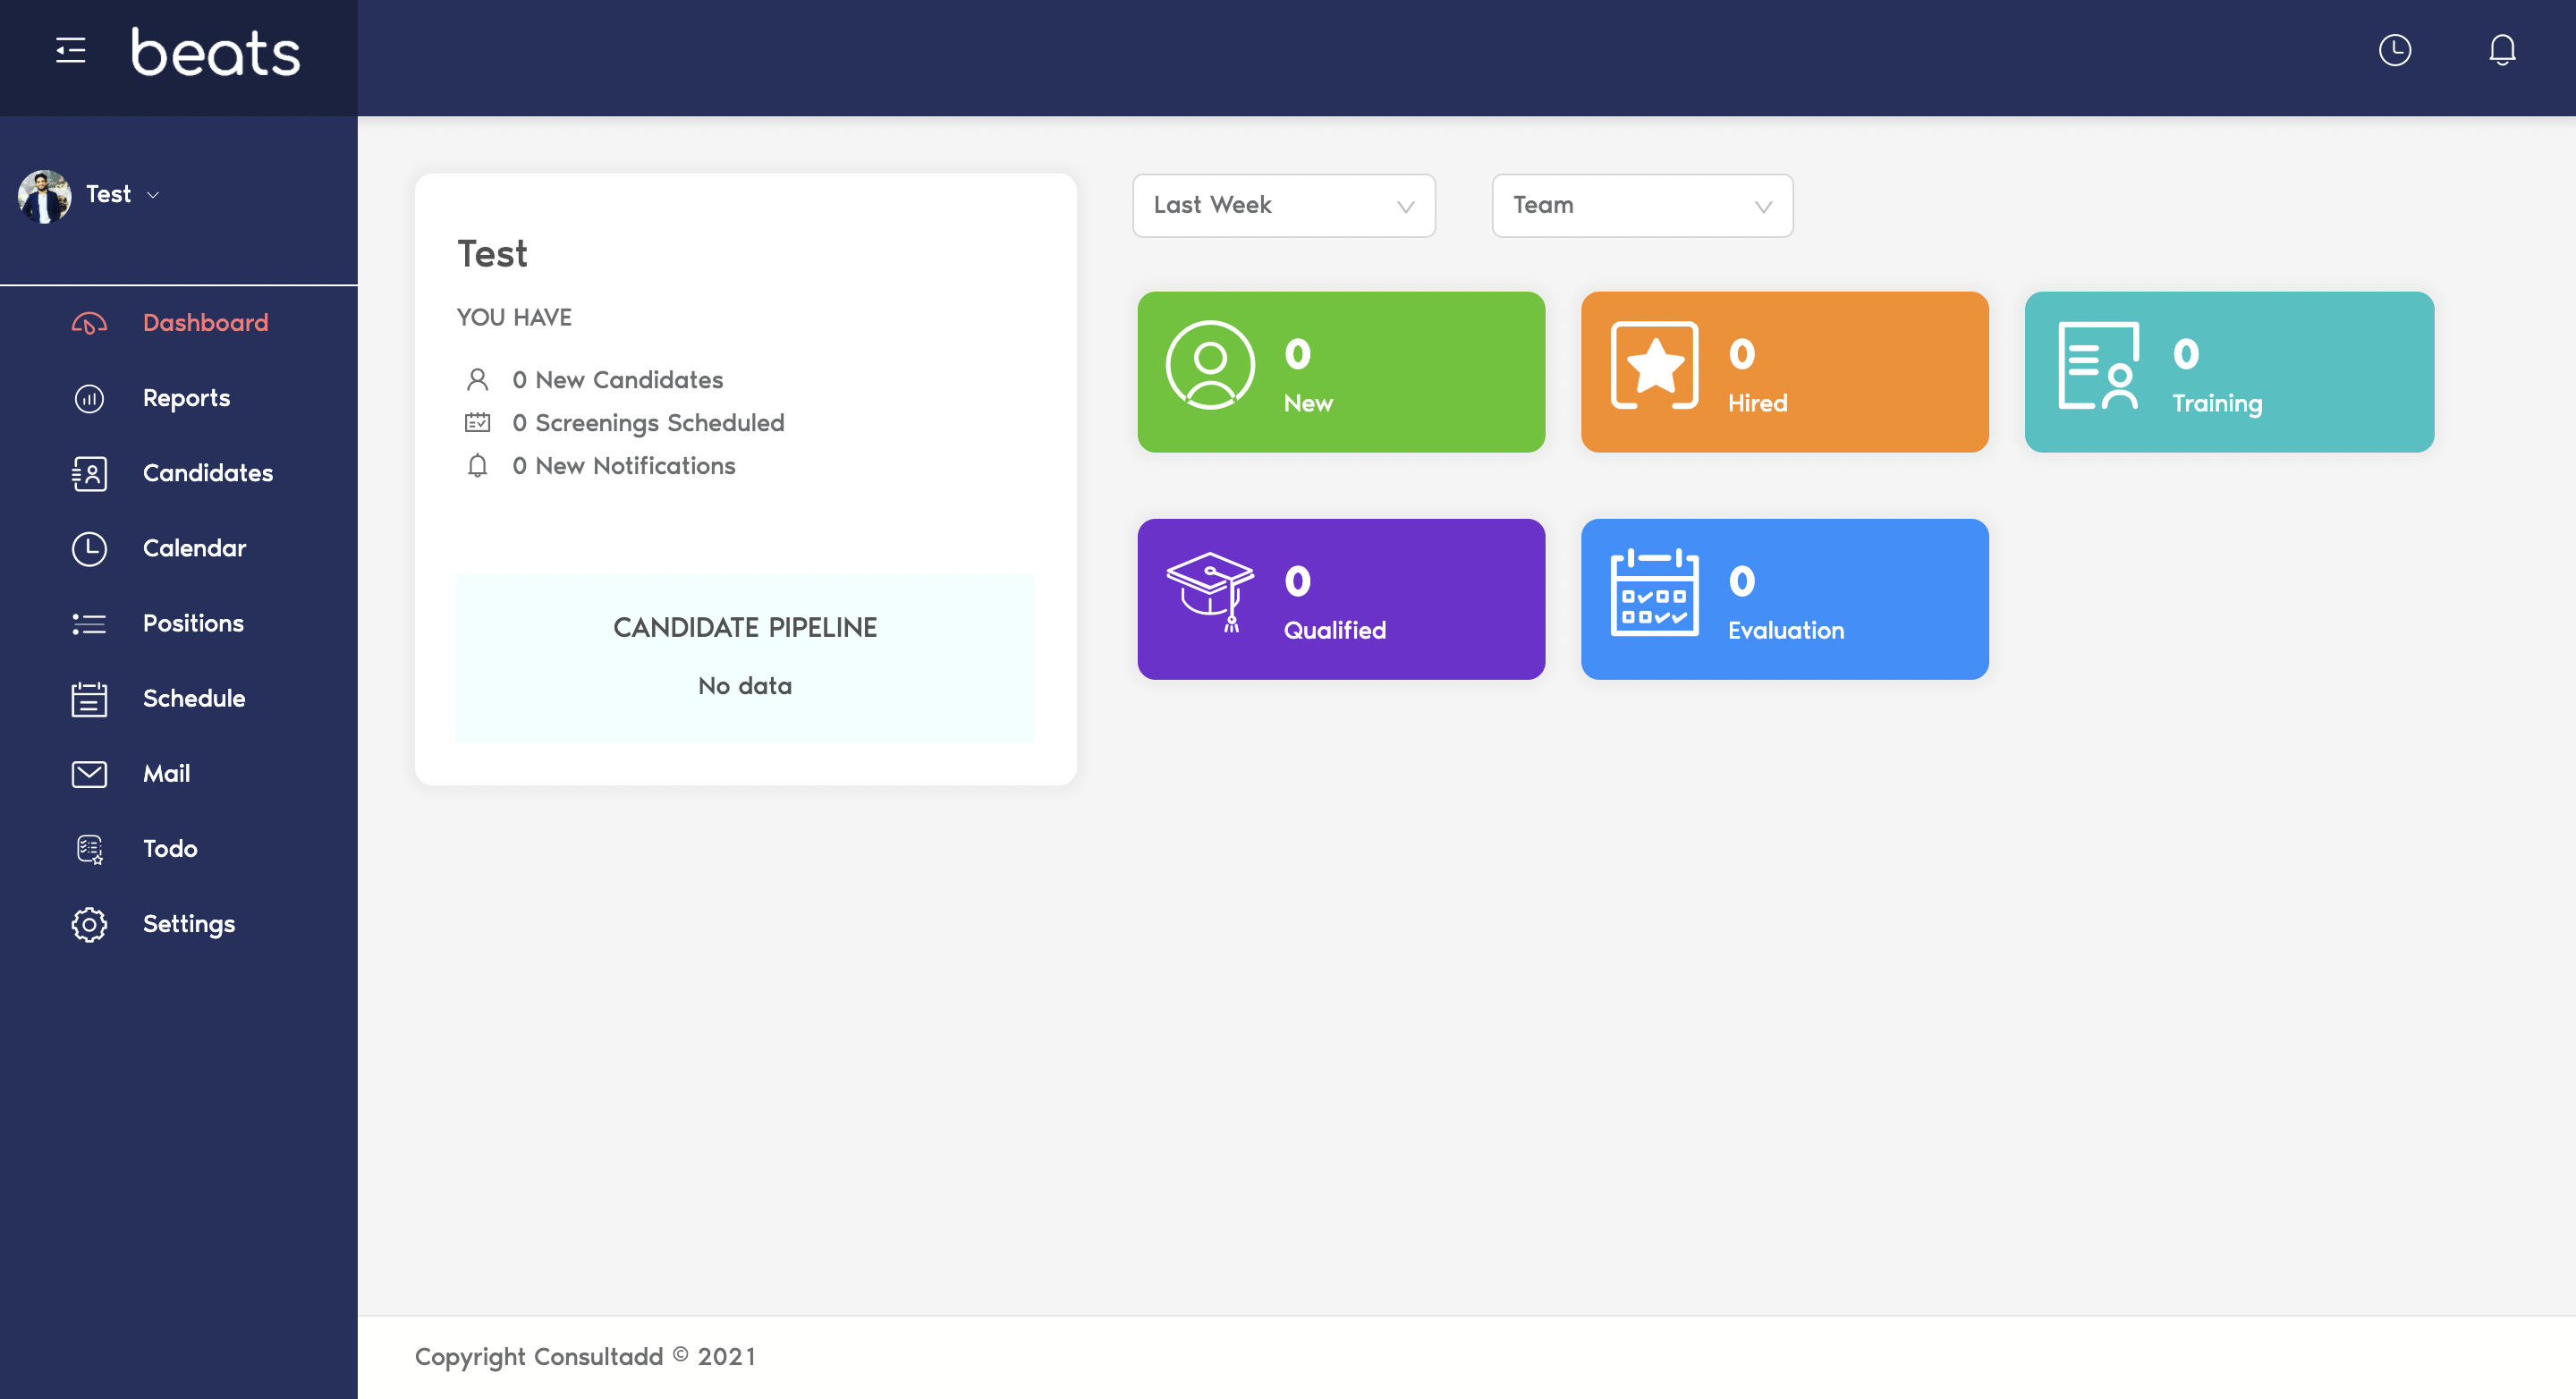Click the beats logo

pyautogui.click(x=215, y=54)
